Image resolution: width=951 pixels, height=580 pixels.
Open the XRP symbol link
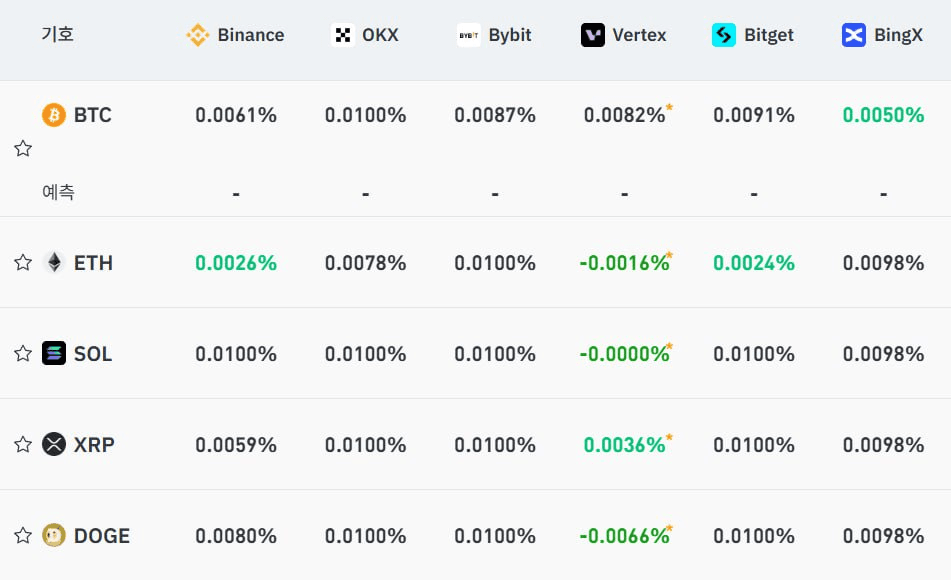click(x=94, y=445)
